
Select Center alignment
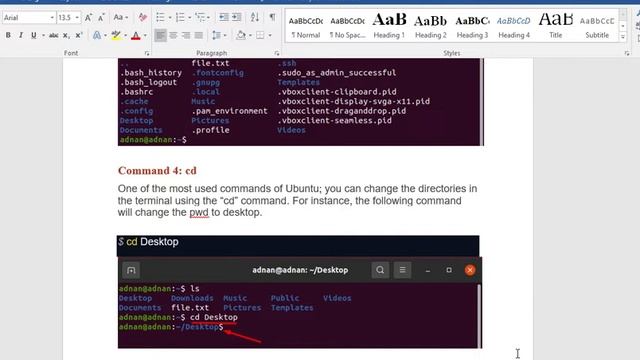point(173,36)
